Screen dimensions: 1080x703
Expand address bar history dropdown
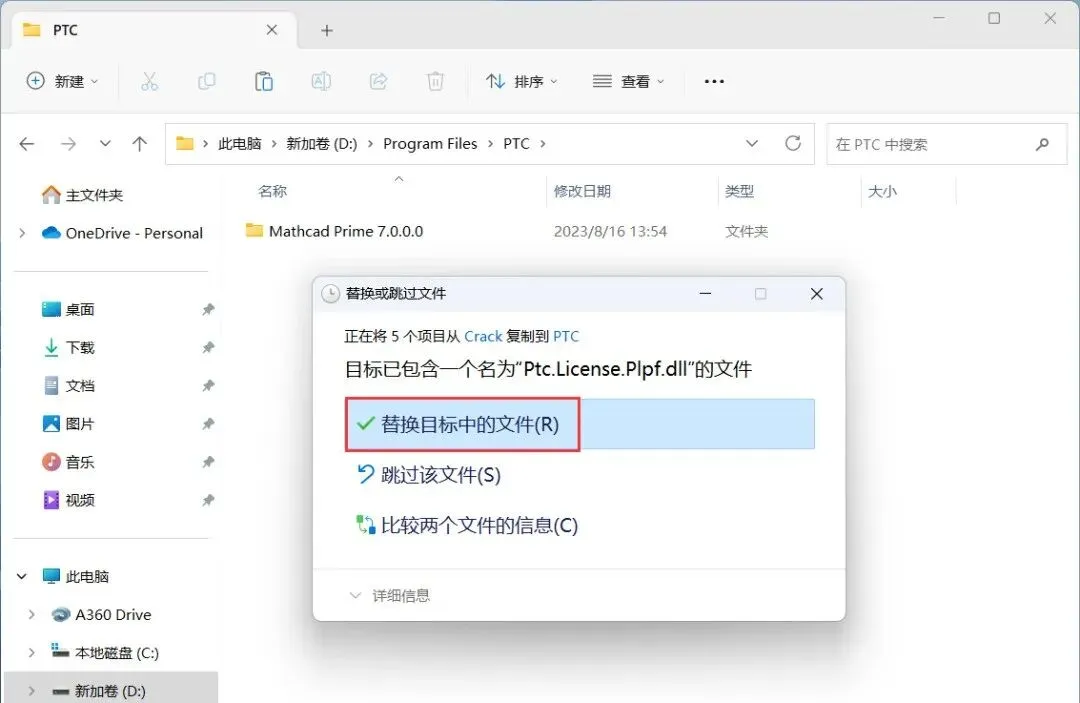pos(752,144)
